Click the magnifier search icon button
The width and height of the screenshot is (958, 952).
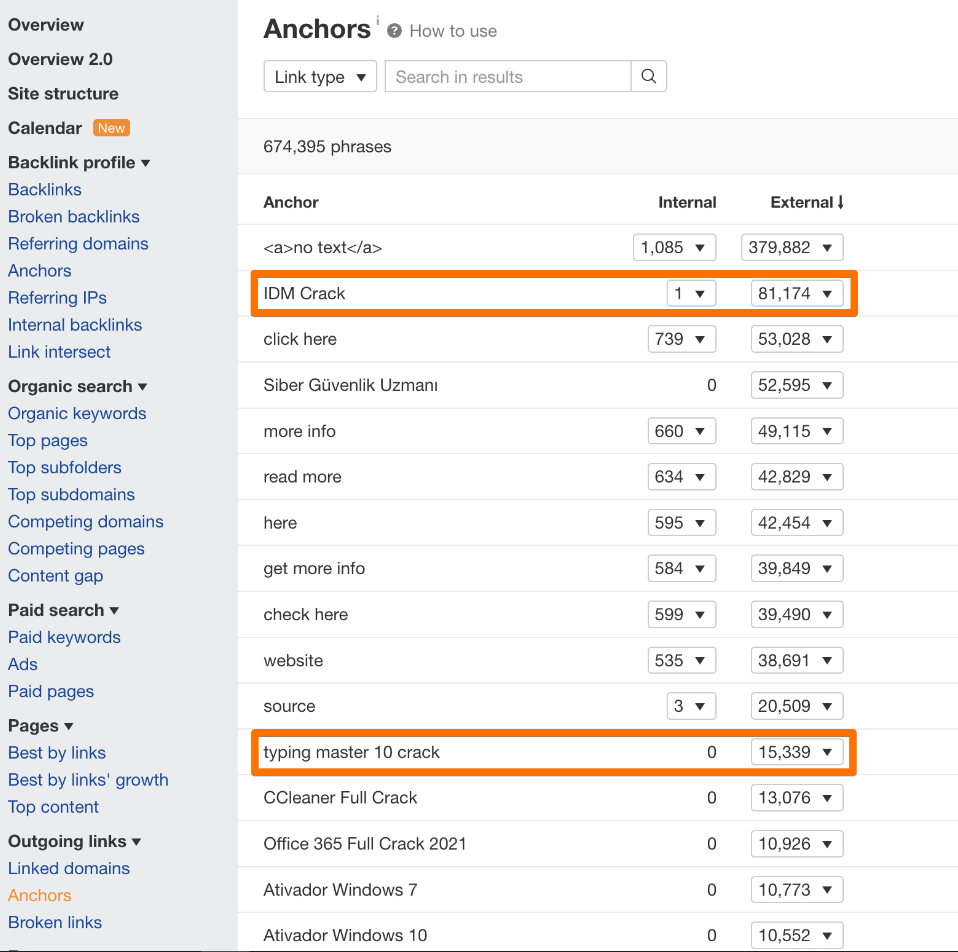point(649,77)
